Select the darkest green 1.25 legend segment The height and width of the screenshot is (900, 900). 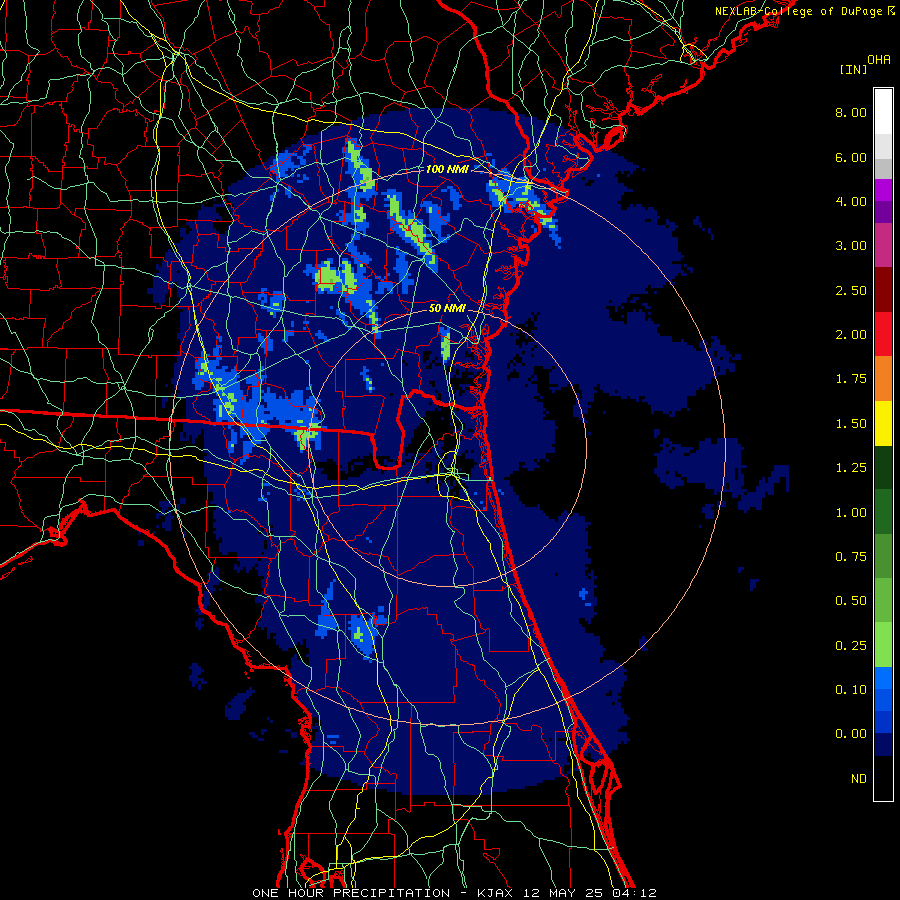(883, 468)
